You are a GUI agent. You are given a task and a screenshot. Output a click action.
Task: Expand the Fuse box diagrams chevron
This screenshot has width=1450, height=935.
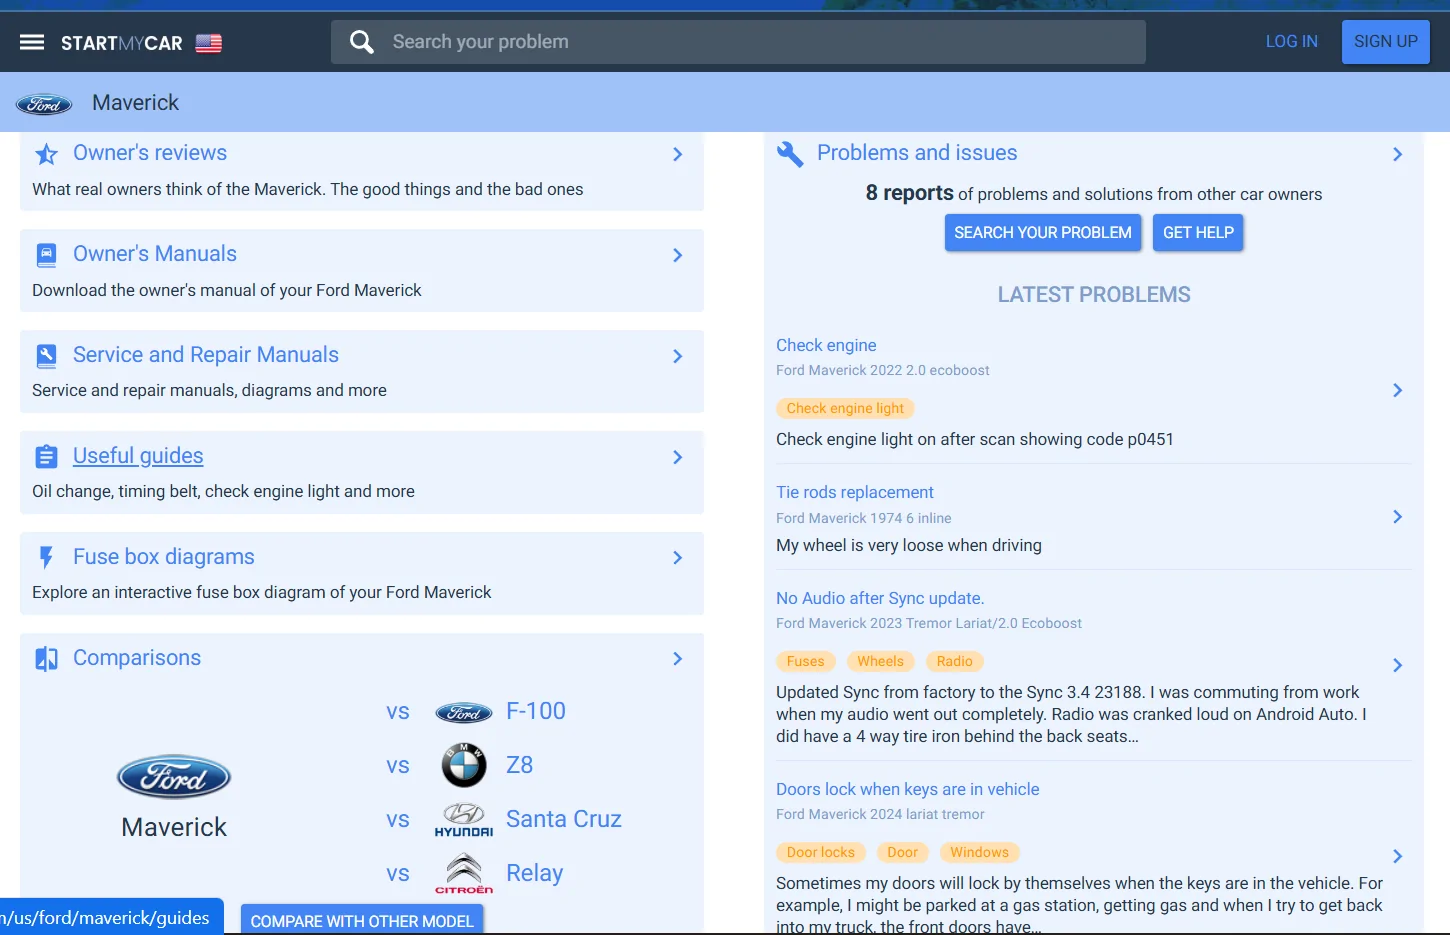678,558
